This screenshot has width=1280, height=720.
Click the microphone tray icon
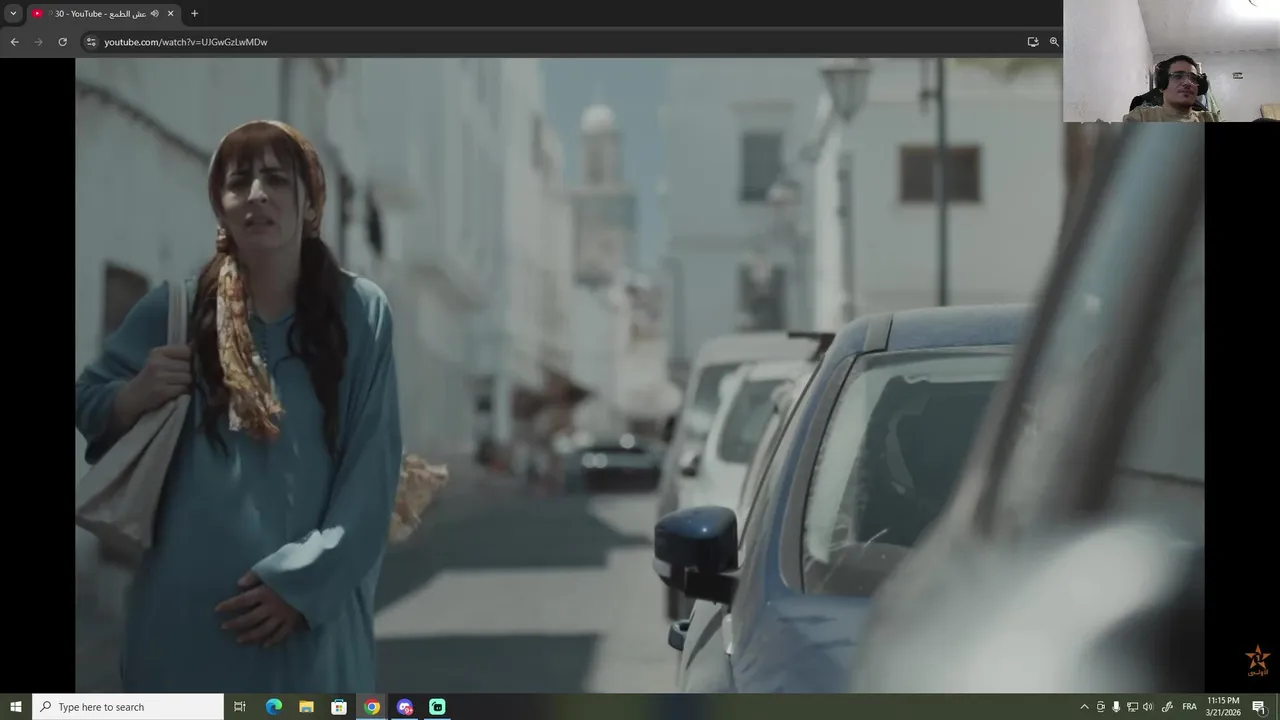(1116, 707)
